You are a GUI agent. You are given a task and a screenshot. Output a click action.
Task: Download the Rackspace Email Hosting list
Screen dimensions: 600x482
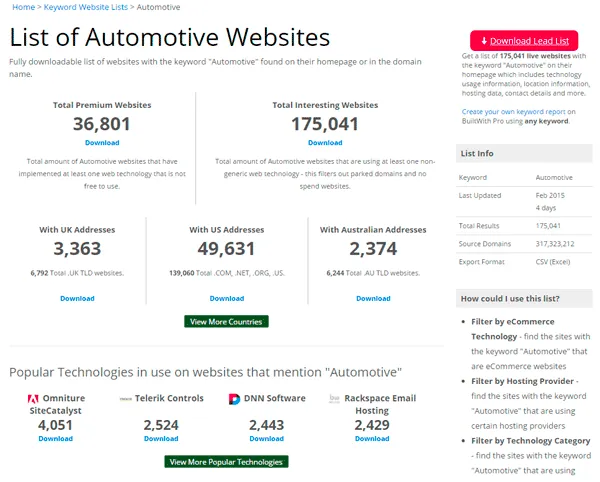click(x=372, y=438)
